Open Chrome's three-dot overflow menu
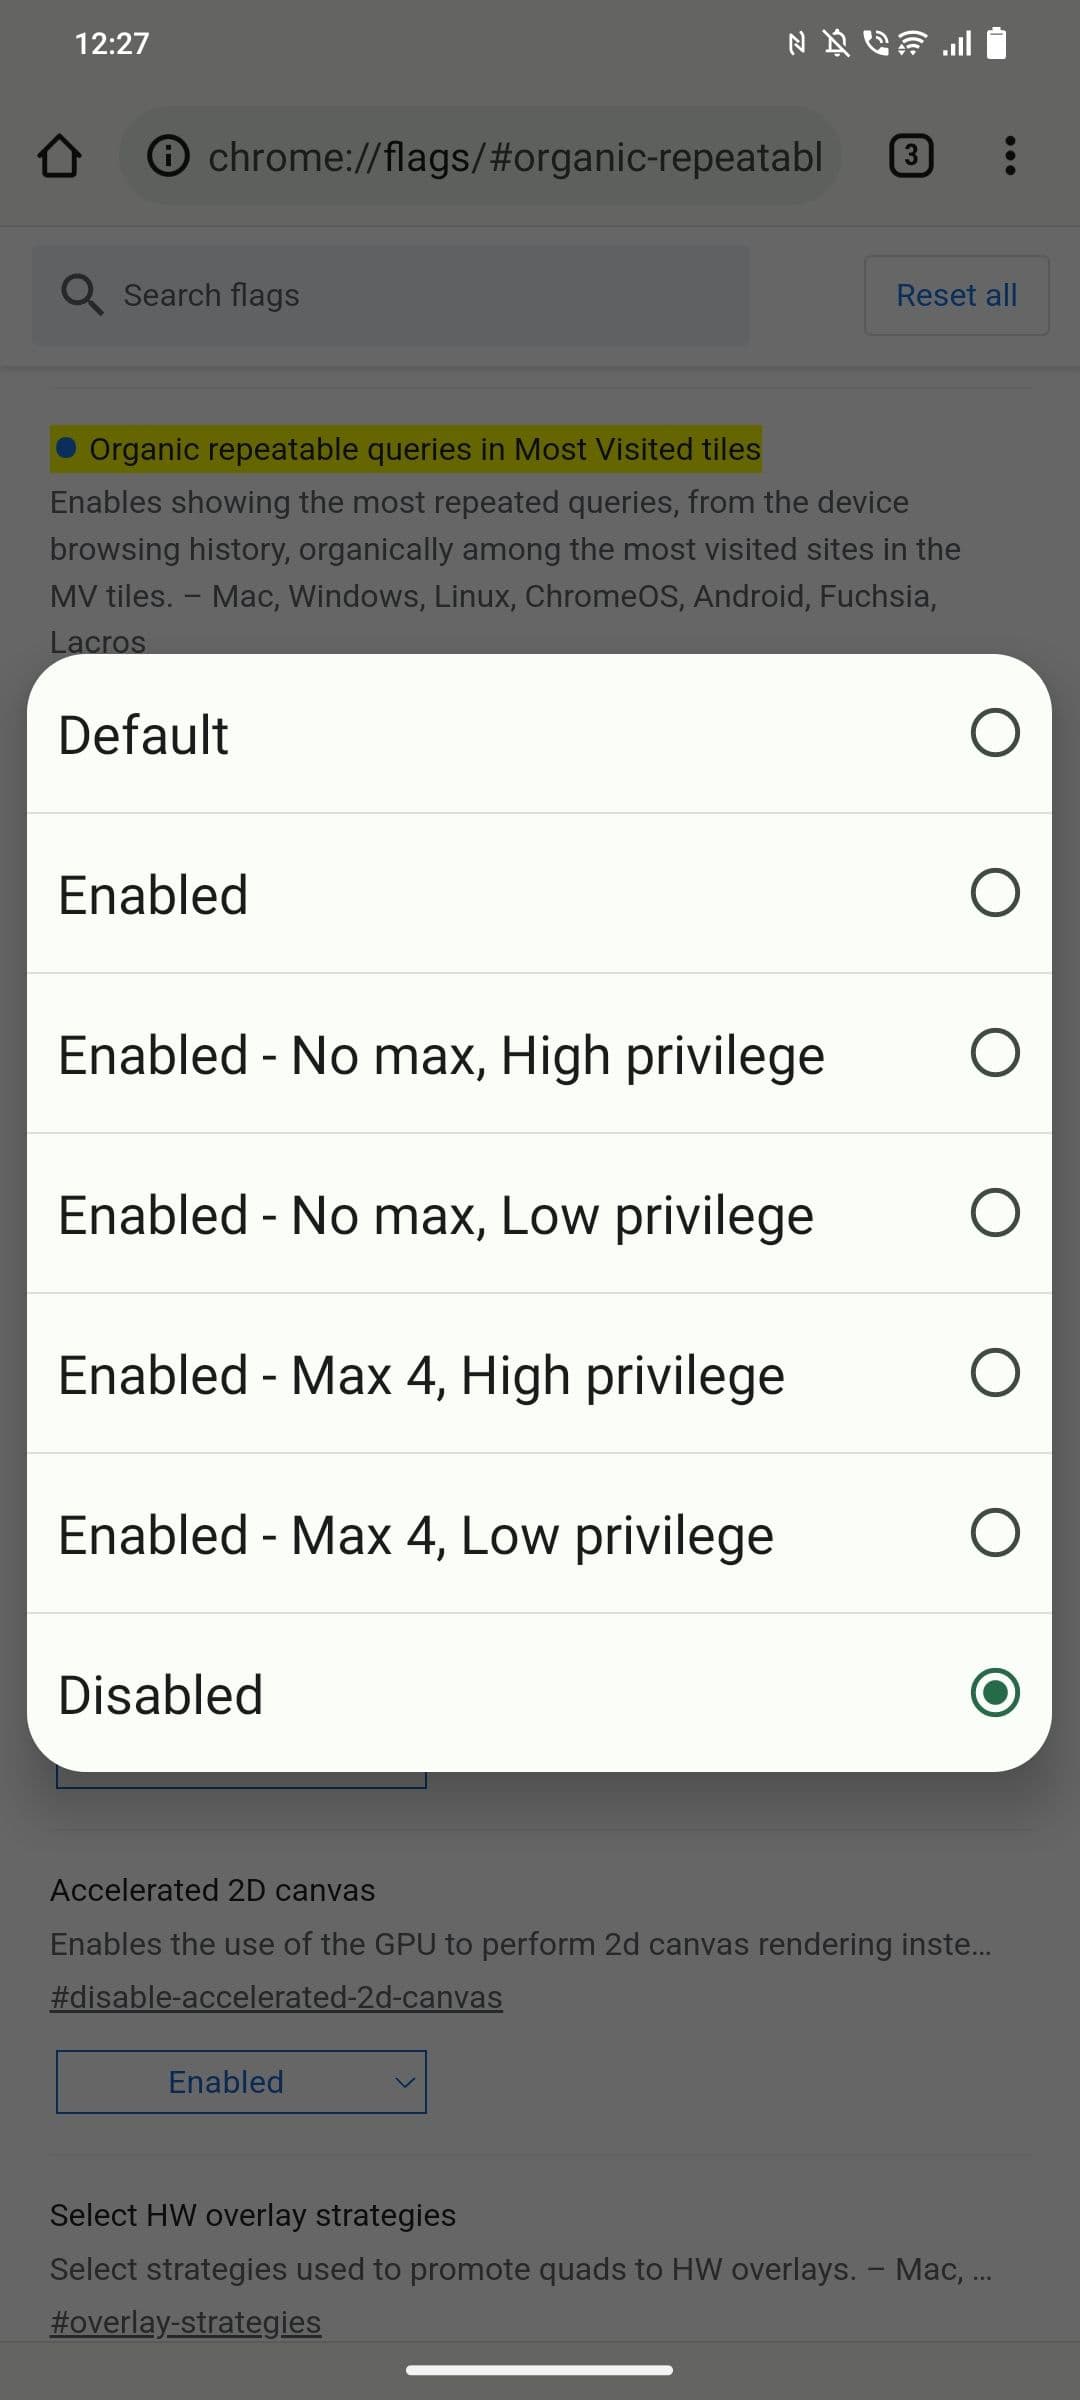Viewport: 1080px width, 2400px height. 1010,156
